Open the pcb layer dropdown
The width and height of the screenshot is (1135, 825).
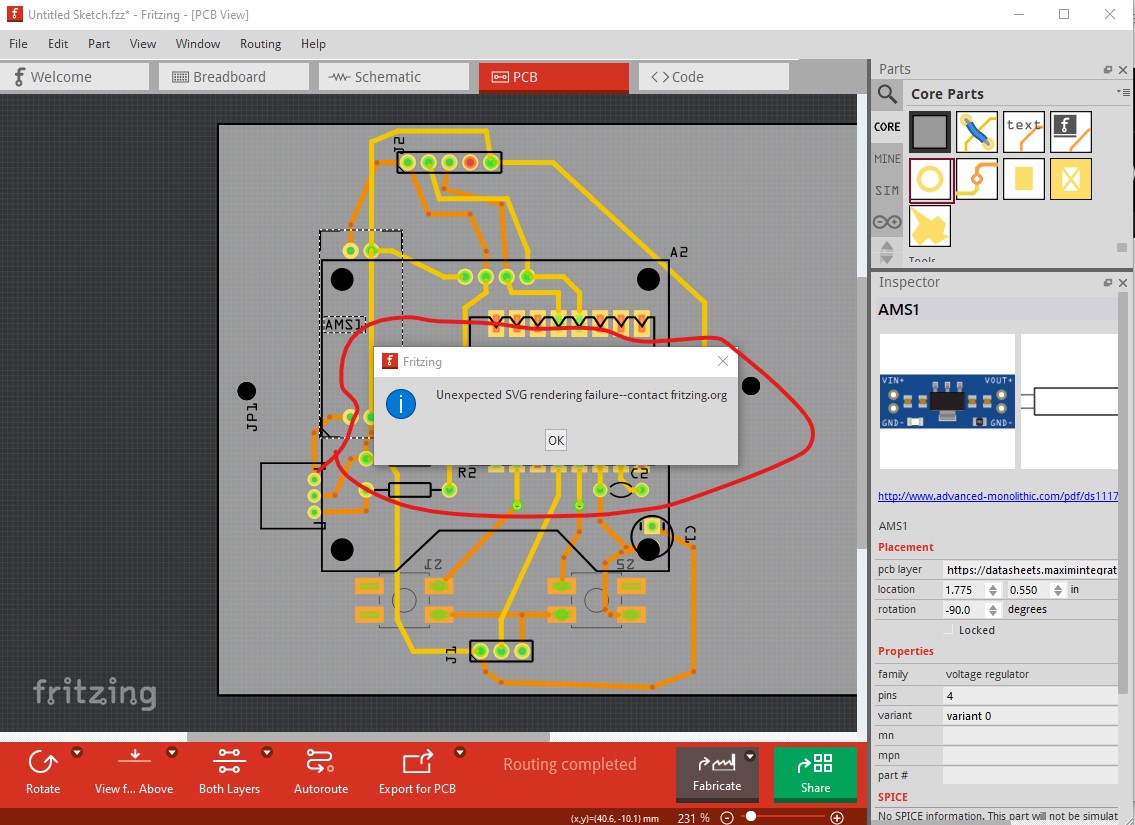(x=1031, y=570)
